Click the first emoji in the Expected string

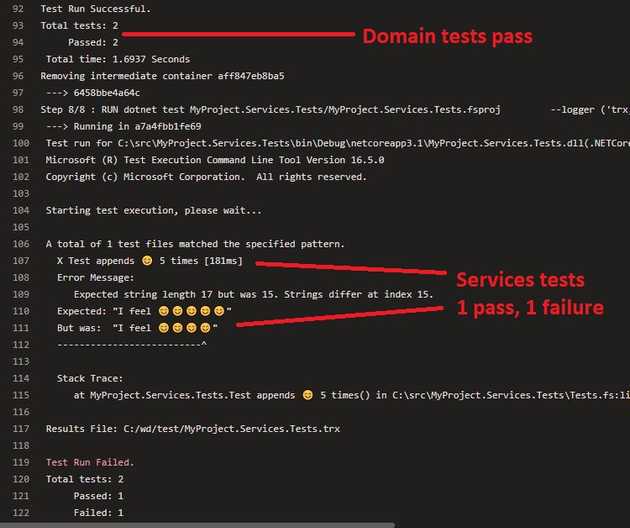coord(164,312)
